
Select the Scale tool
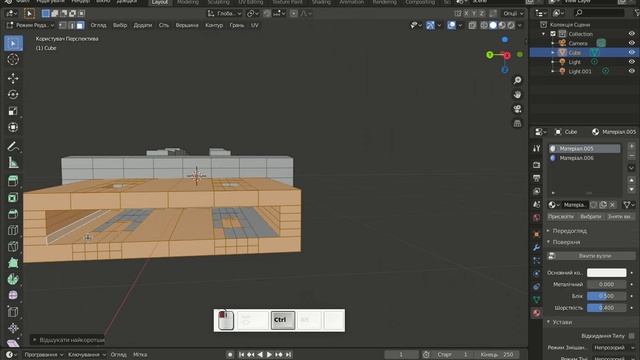coord(13,111)
